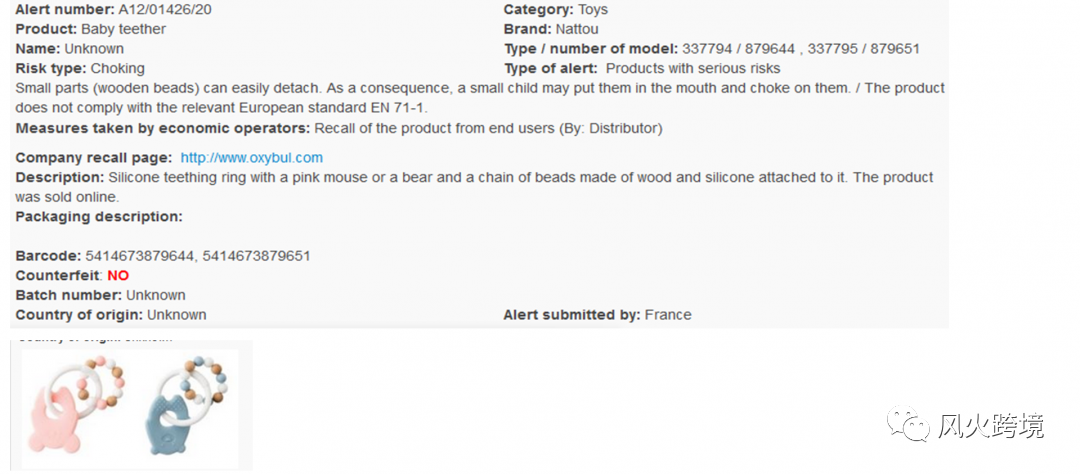Viewport: 1080px width, 474px height.
Task: Click the barcode 5414673879644 number
Action: [x=140, y=256]
